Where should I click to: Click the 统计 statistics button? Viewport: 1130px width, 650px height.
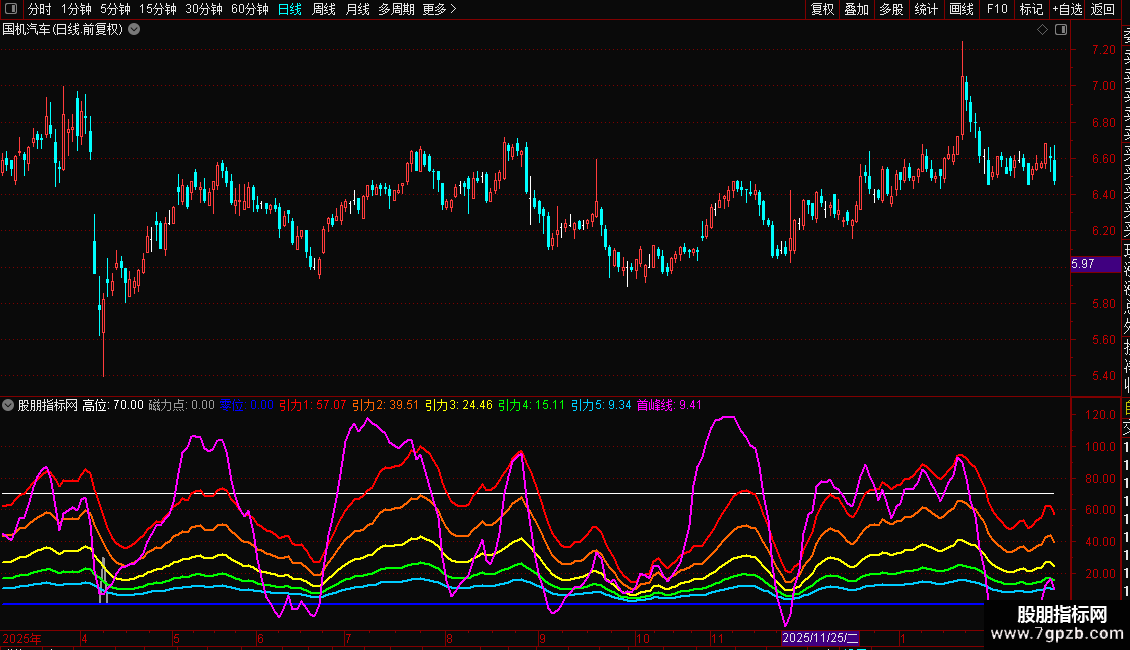[x=926, y=10]
